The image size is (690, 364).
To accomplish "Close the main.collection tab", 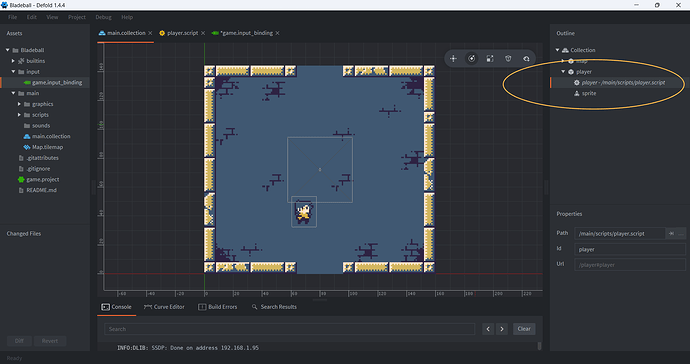I will click(150, 33).
